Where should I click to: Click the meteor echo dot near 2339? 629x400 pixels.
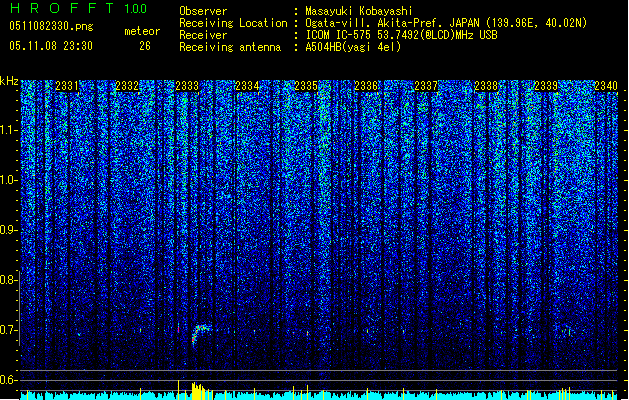tap(569, 332)
